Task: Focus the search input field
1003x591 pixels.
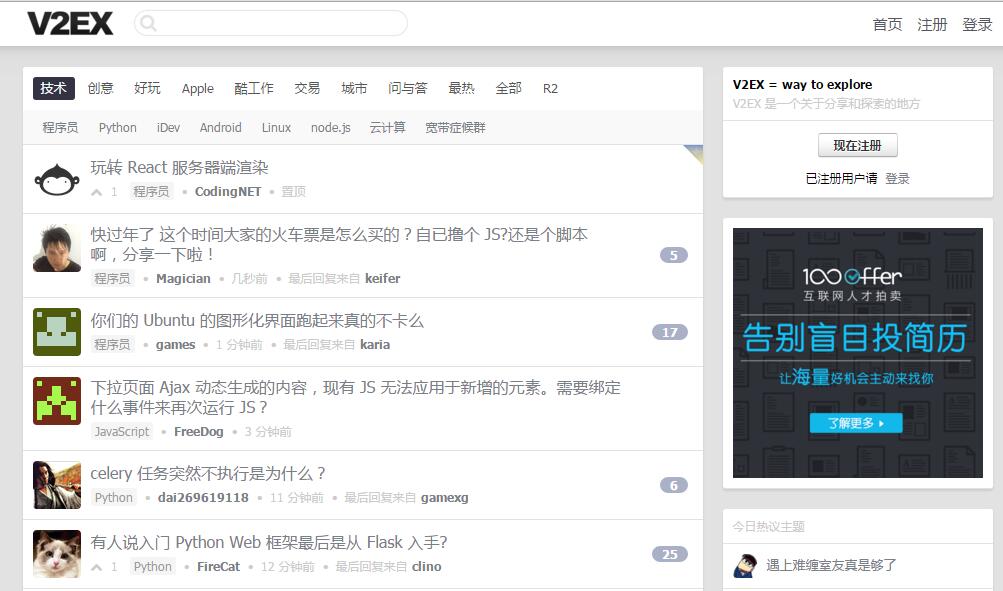Action: tap(280, 24)
